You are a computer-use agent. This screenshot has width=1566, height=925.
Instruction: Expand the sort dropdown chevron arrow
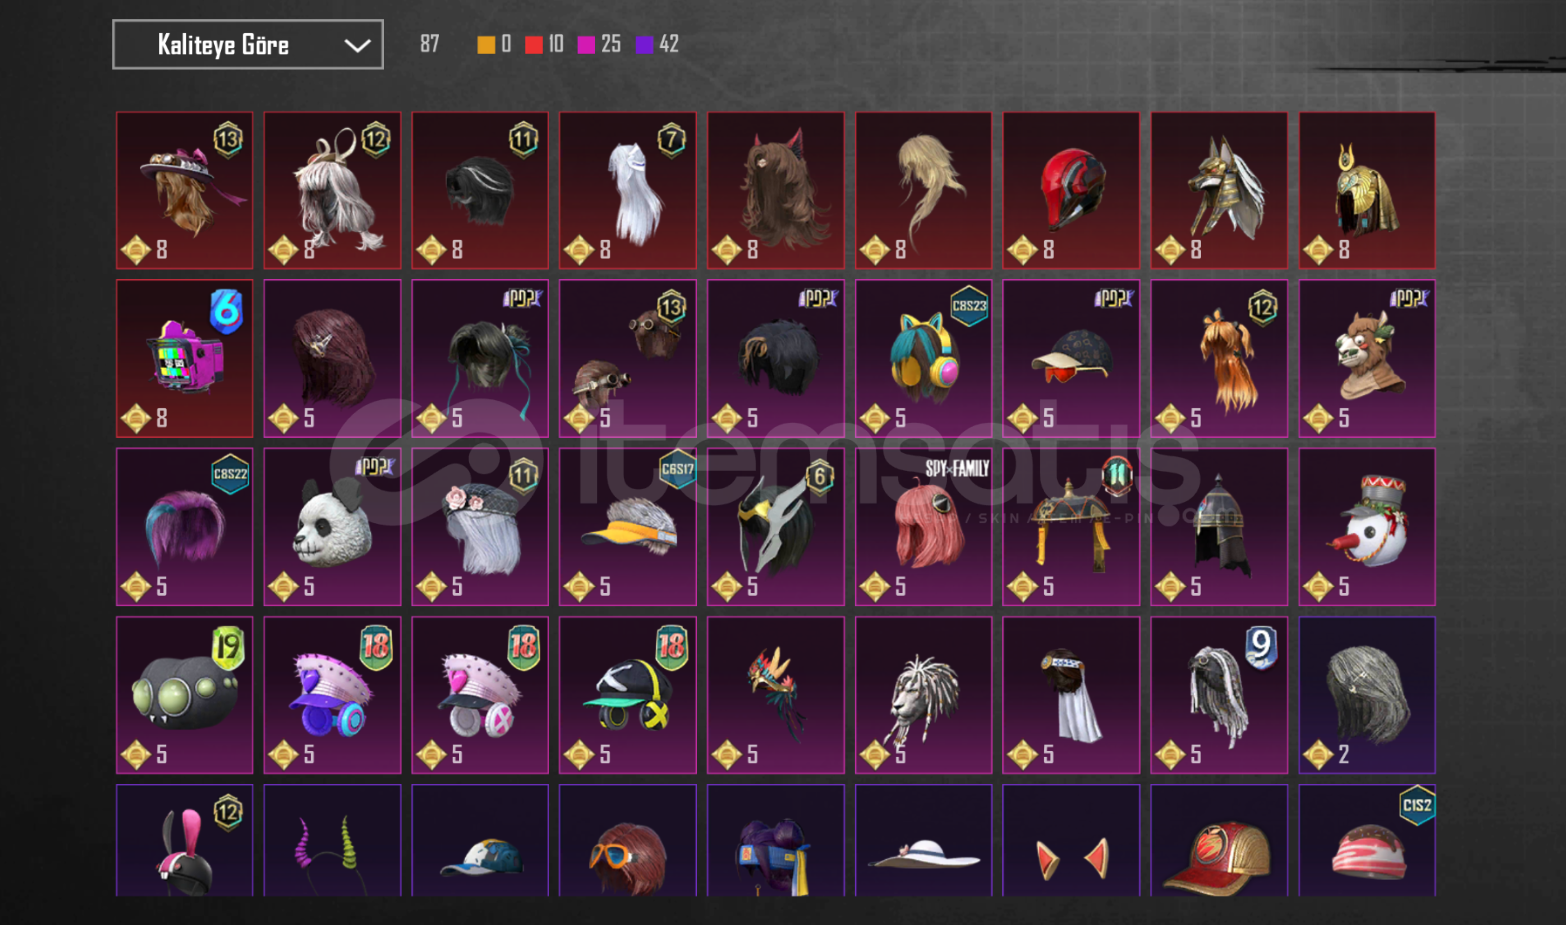pyautogui.click(x=357, y=45)
